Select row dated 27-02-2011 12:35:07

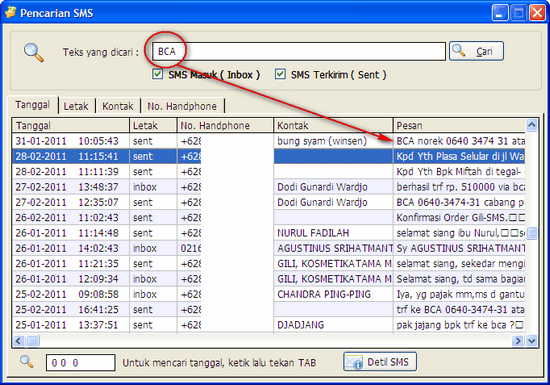(x=269, y=202)
